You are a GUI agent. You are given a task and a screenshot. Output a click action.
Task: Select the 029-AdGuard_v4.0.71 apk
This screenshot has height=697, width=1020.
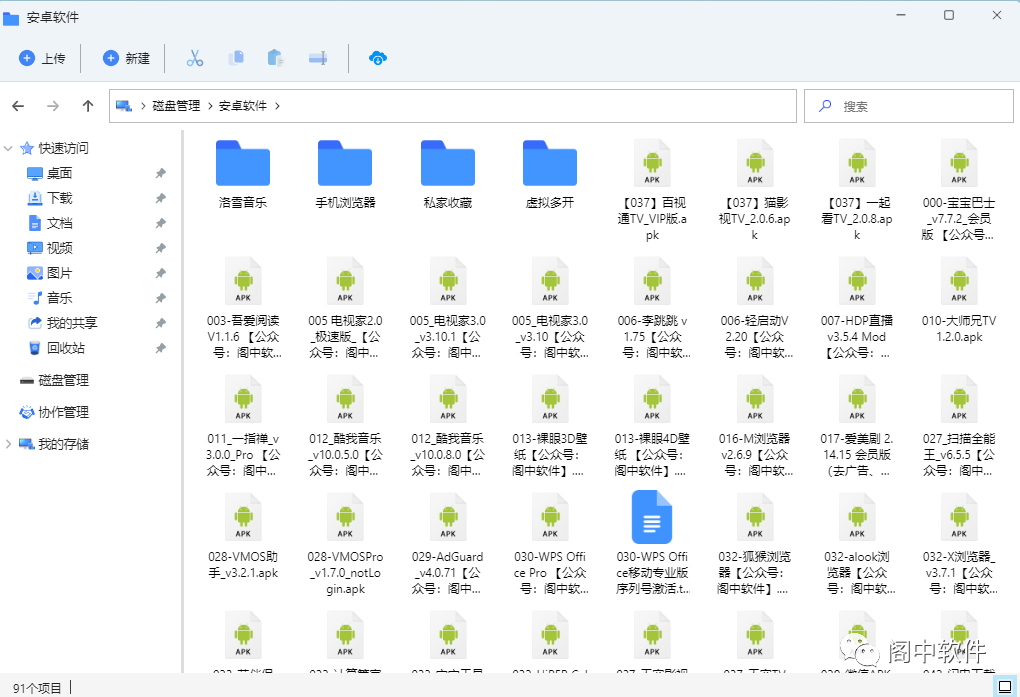click(x=448, y=545)
